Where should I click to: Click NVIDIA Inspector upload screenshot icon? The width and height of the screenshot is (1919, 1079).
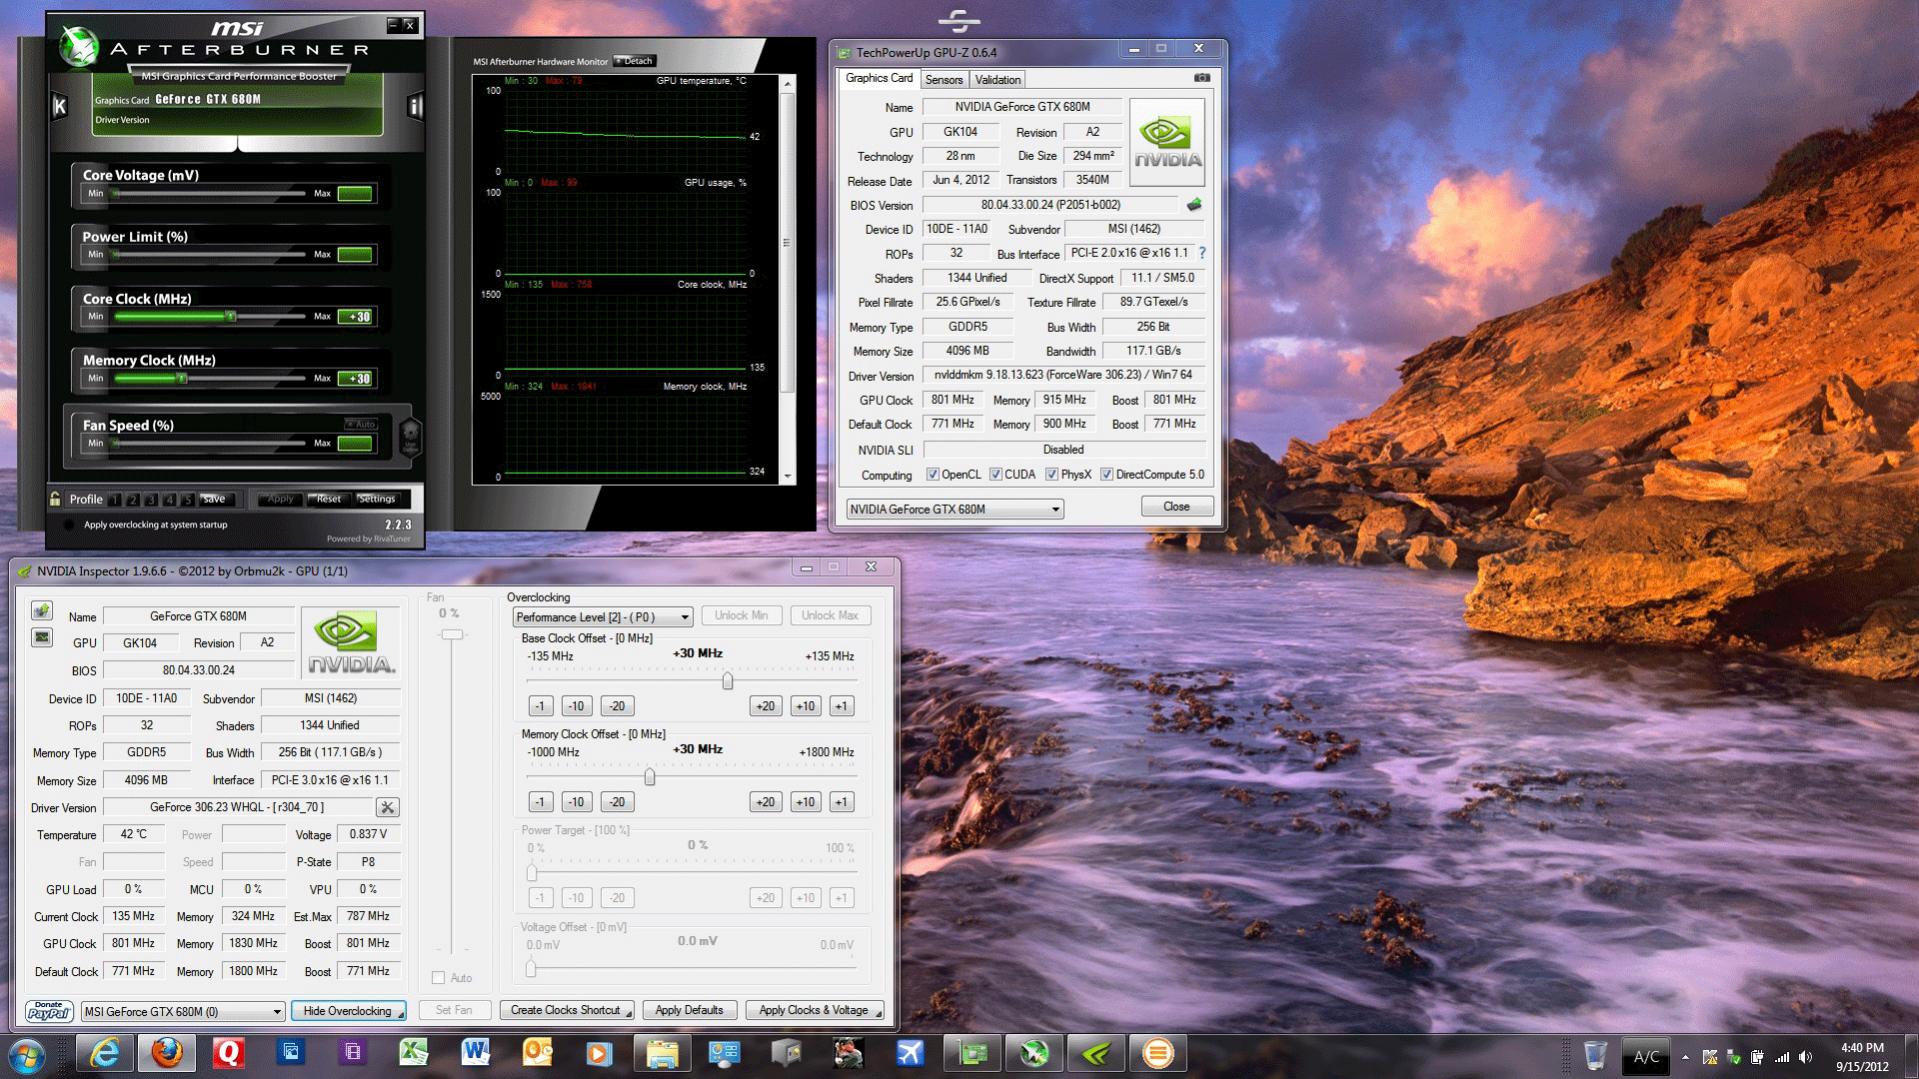pyautogui.click(x=42, y=610)
